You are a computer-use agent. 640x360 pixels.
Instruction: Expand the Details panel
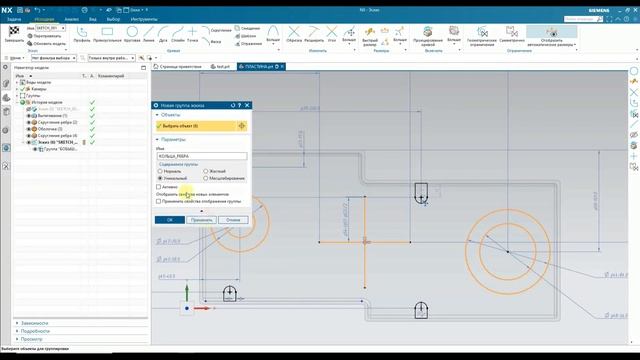(17, 331)
